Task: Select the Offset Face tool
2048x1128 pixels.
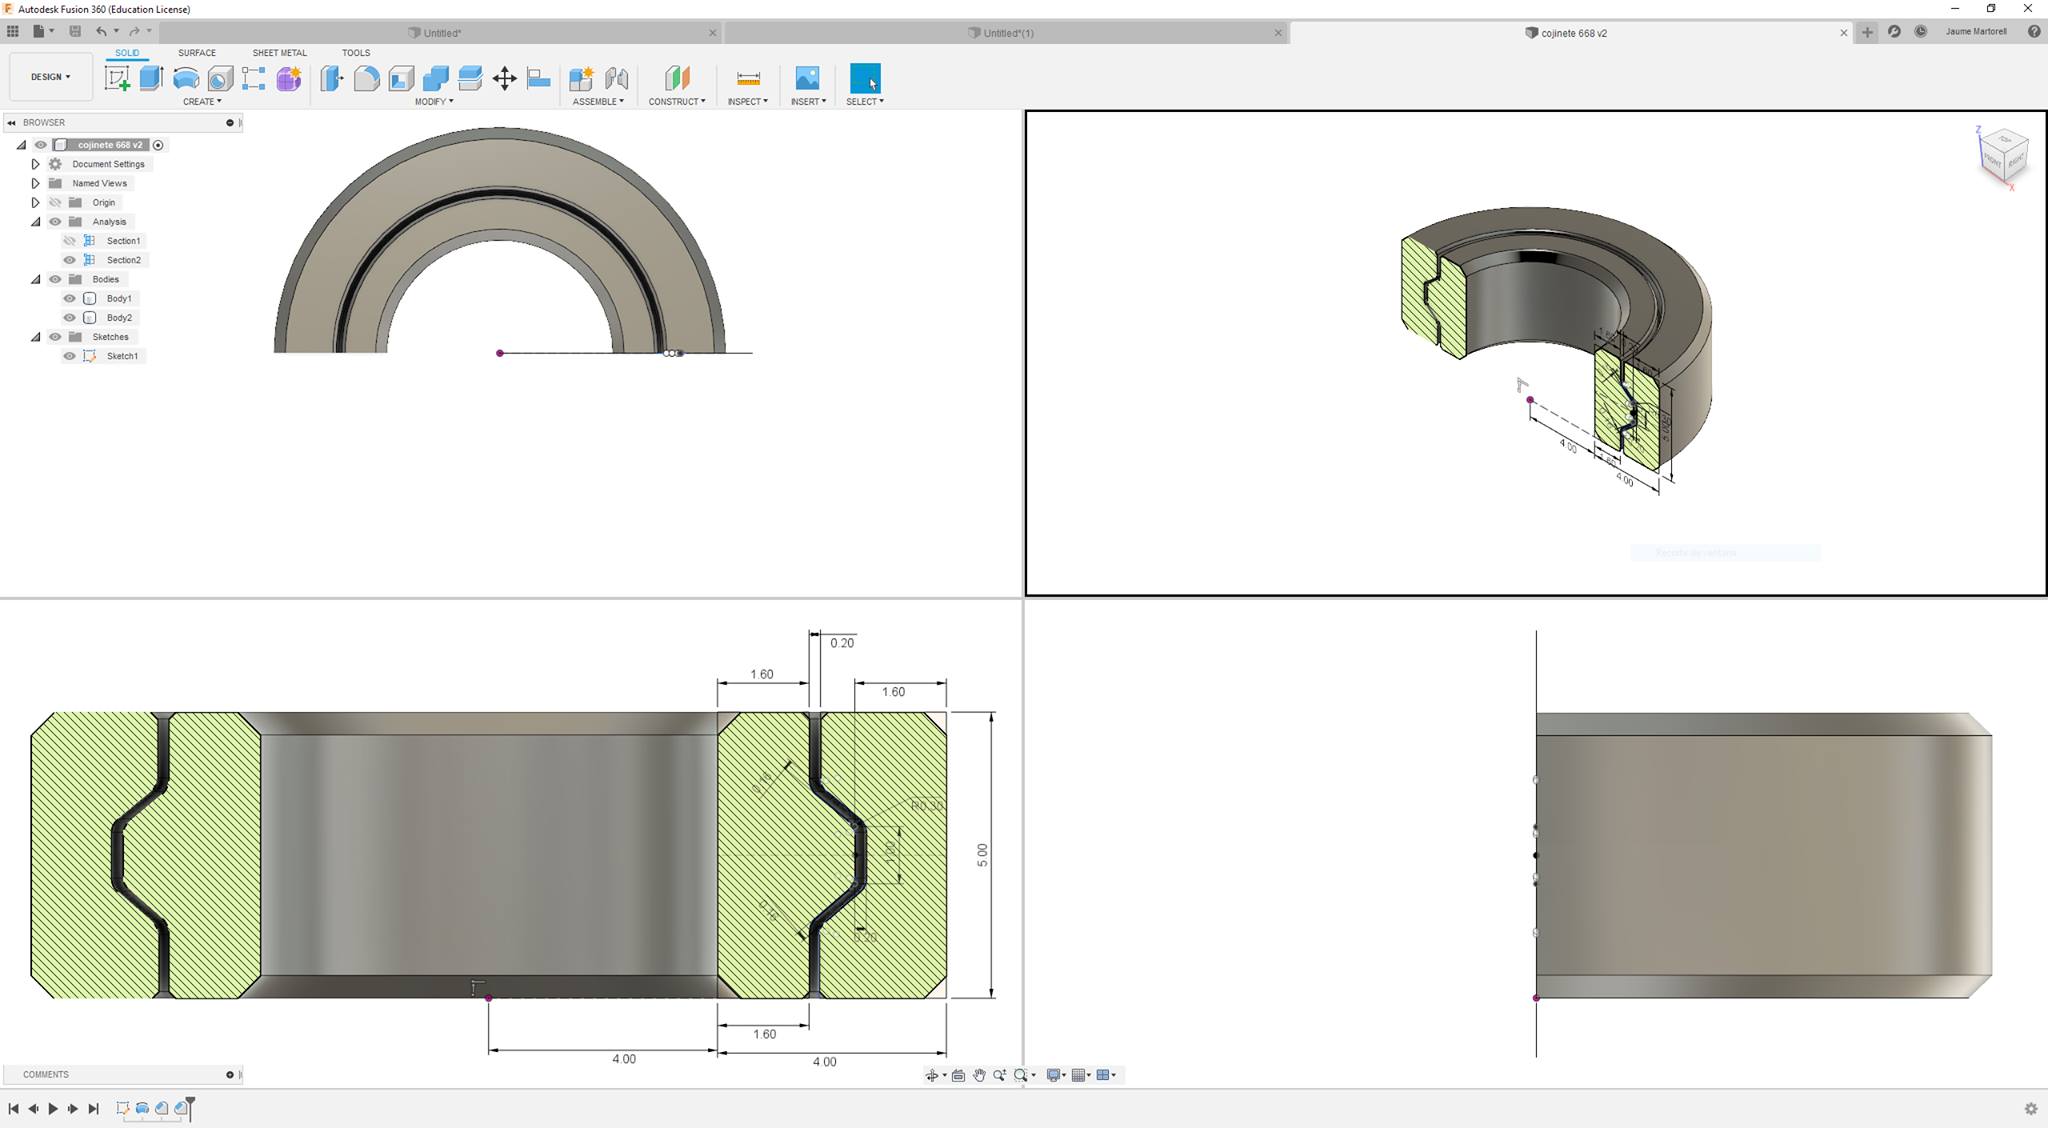Action: tap(470, 78)
